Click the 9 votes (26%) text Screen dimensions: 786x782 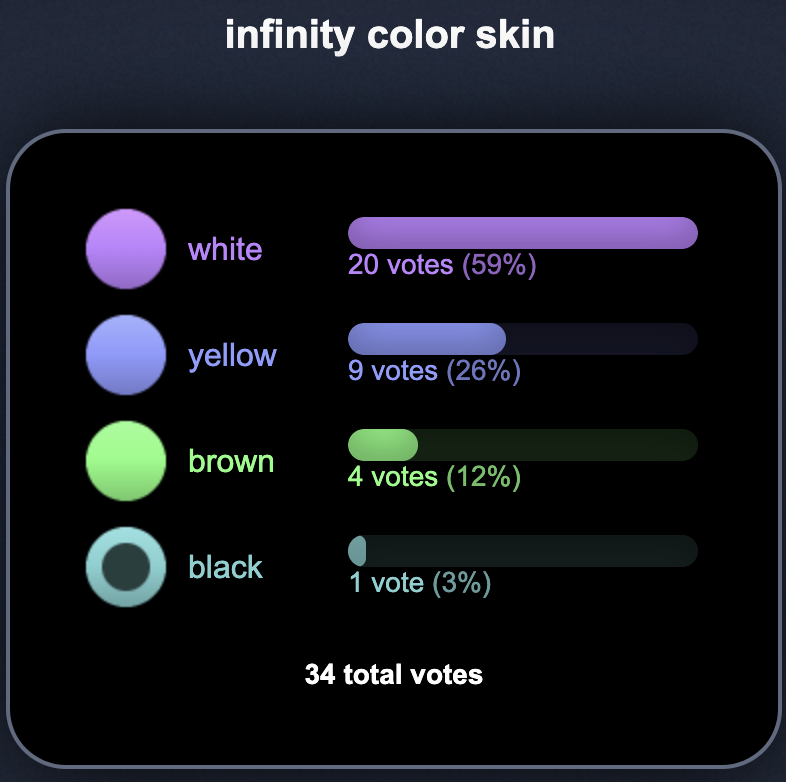tap(435, 371)
